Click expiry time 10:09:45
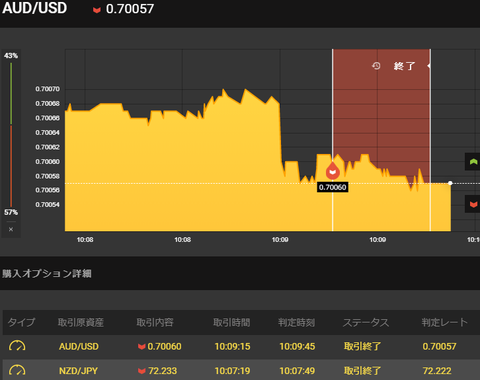 pyautogui.click(x=297, y=347)
